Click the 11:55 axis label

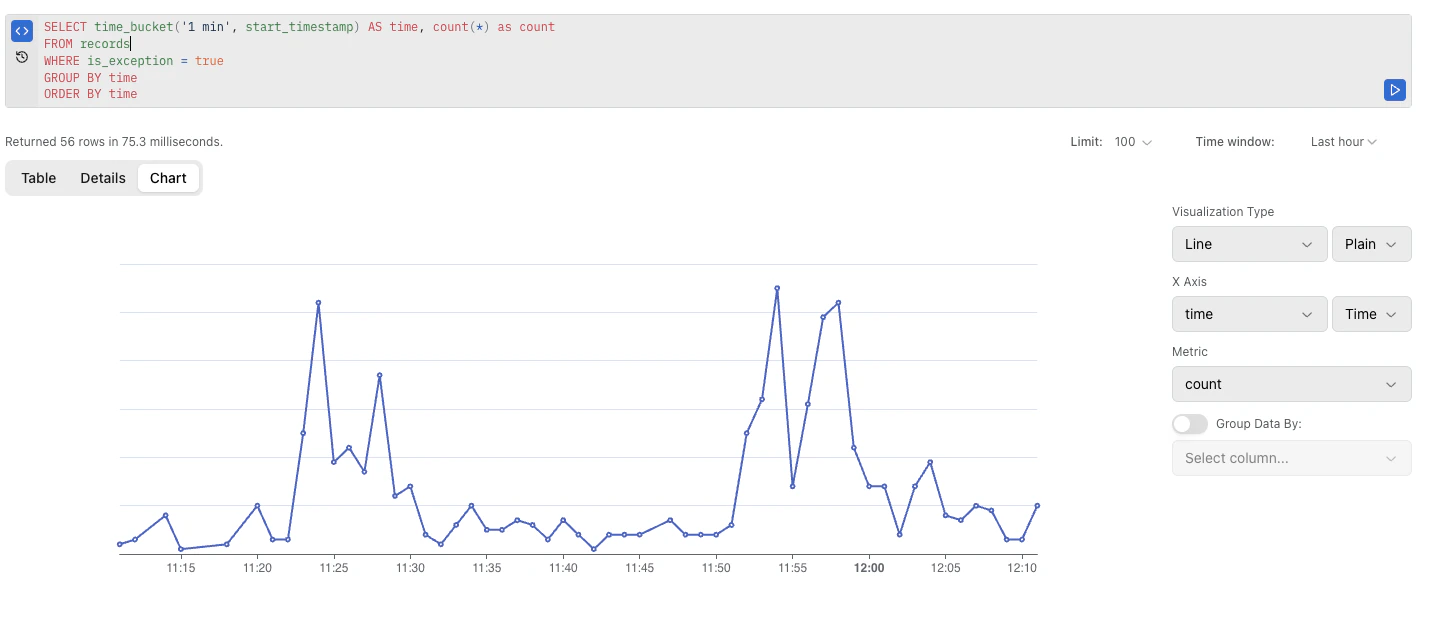792,568
